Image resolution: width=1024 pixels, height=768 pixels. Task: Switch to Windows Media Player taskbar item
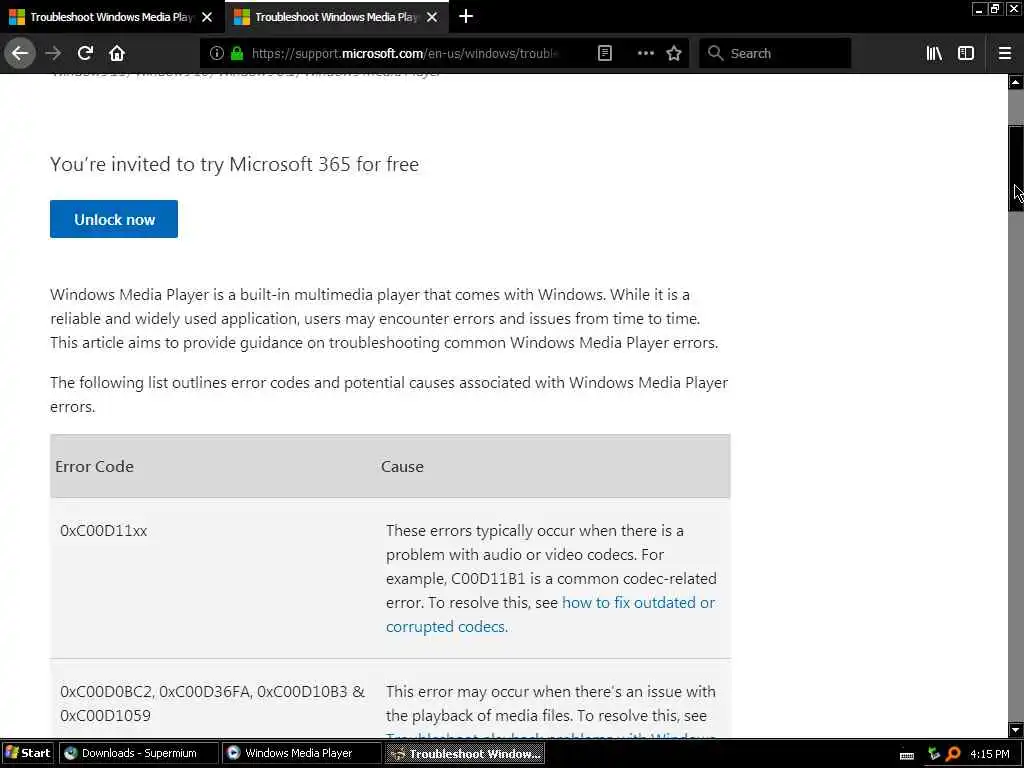[x=301, y=753]
